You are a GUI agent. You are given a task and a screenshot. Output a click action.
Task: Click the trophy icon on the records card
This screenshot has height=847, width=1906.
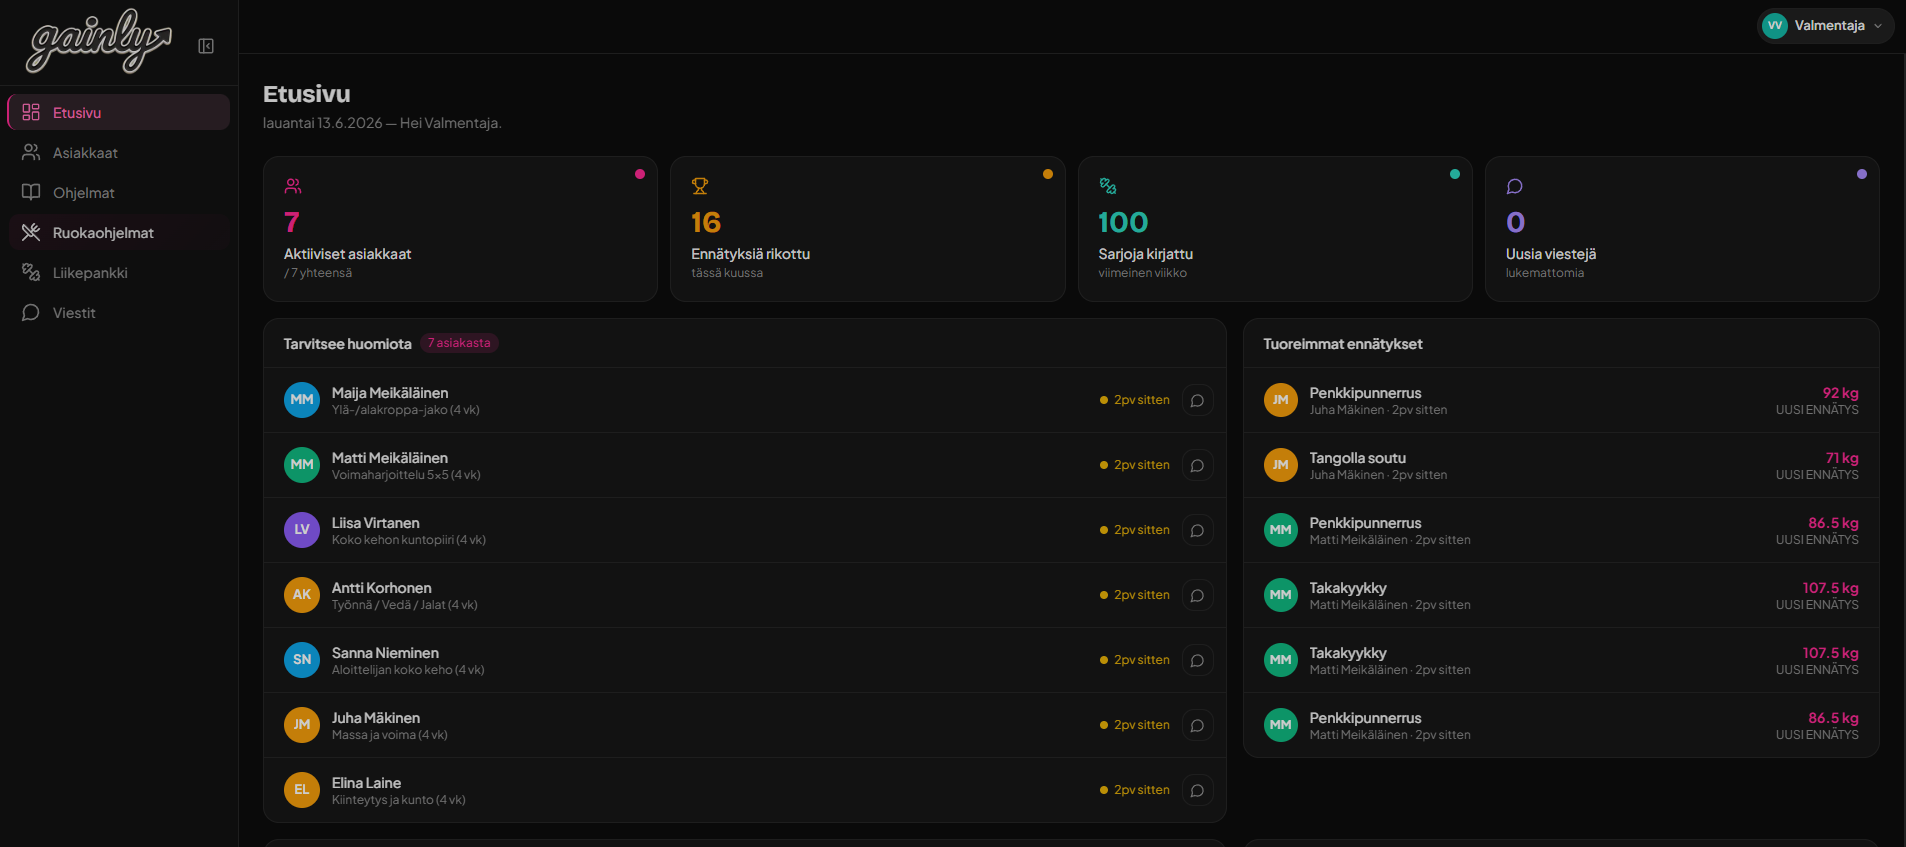coord(700,186)
